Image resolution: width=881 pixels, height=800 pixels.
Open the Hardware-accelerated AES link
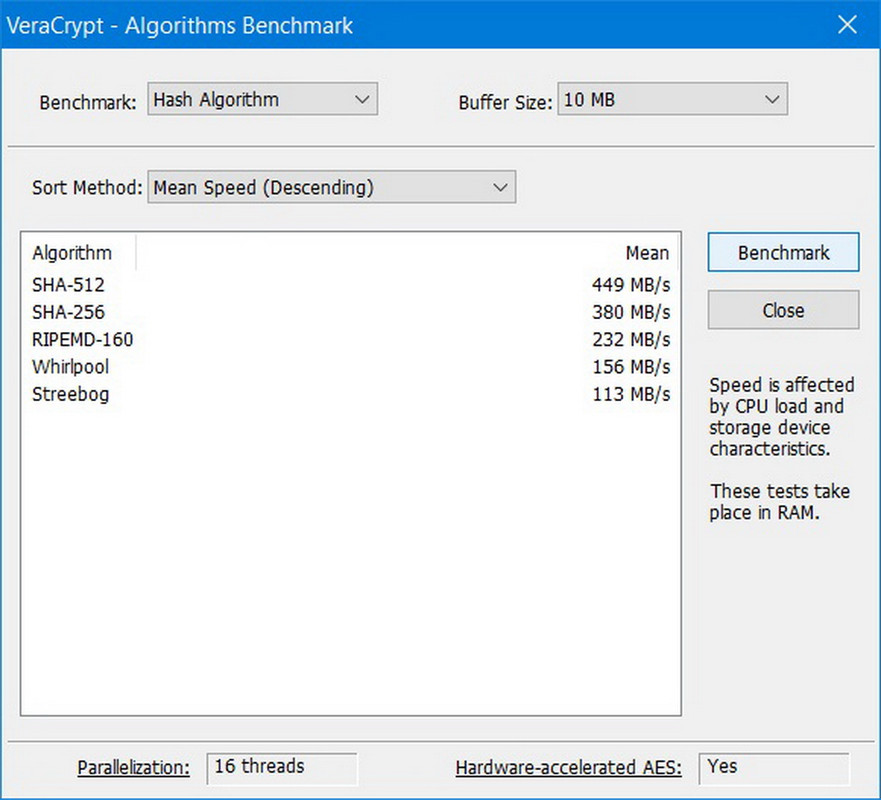569,767
